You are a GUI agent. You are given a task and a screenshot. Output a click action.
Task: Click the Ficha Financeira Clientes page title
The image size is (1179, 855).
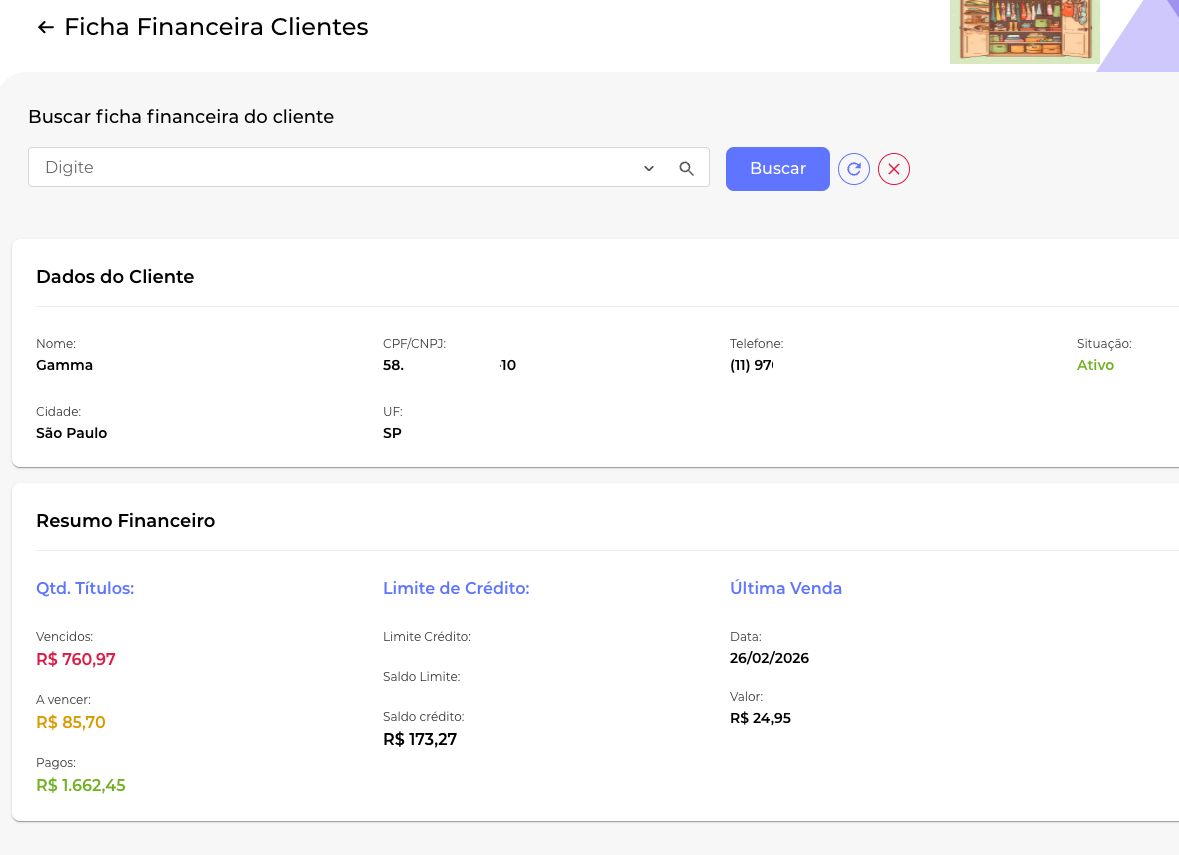coord(216,27)
